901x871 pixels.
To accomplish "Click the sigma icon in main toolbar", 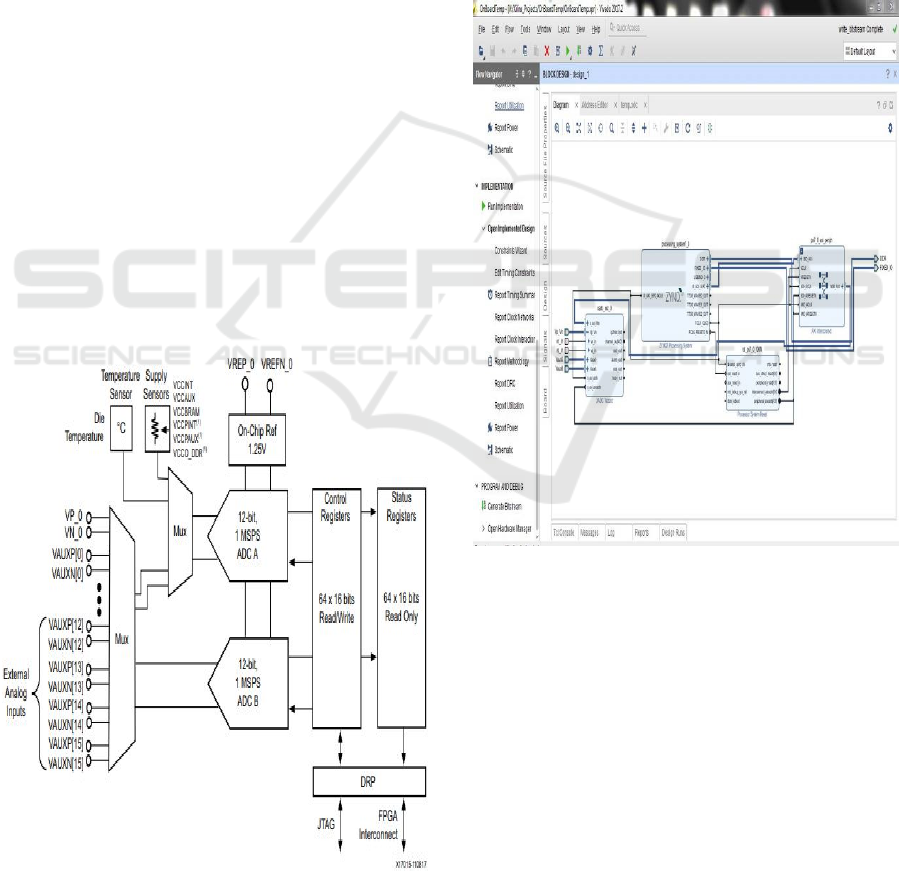I will coord(599,51).
